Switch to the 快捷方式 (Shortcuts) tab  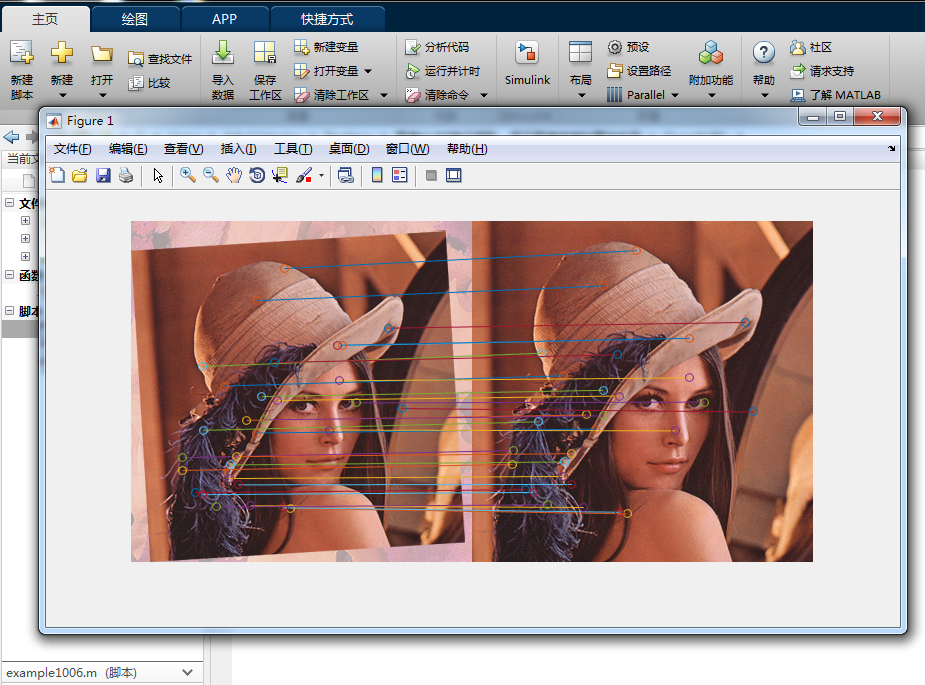coord(327,19)
